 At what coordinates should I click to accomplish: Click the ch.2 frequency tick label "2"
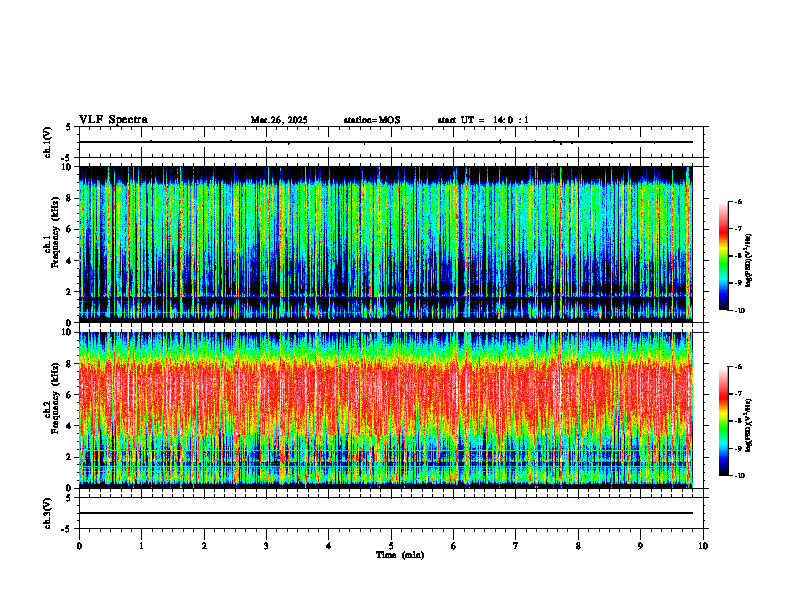point(70,457)
